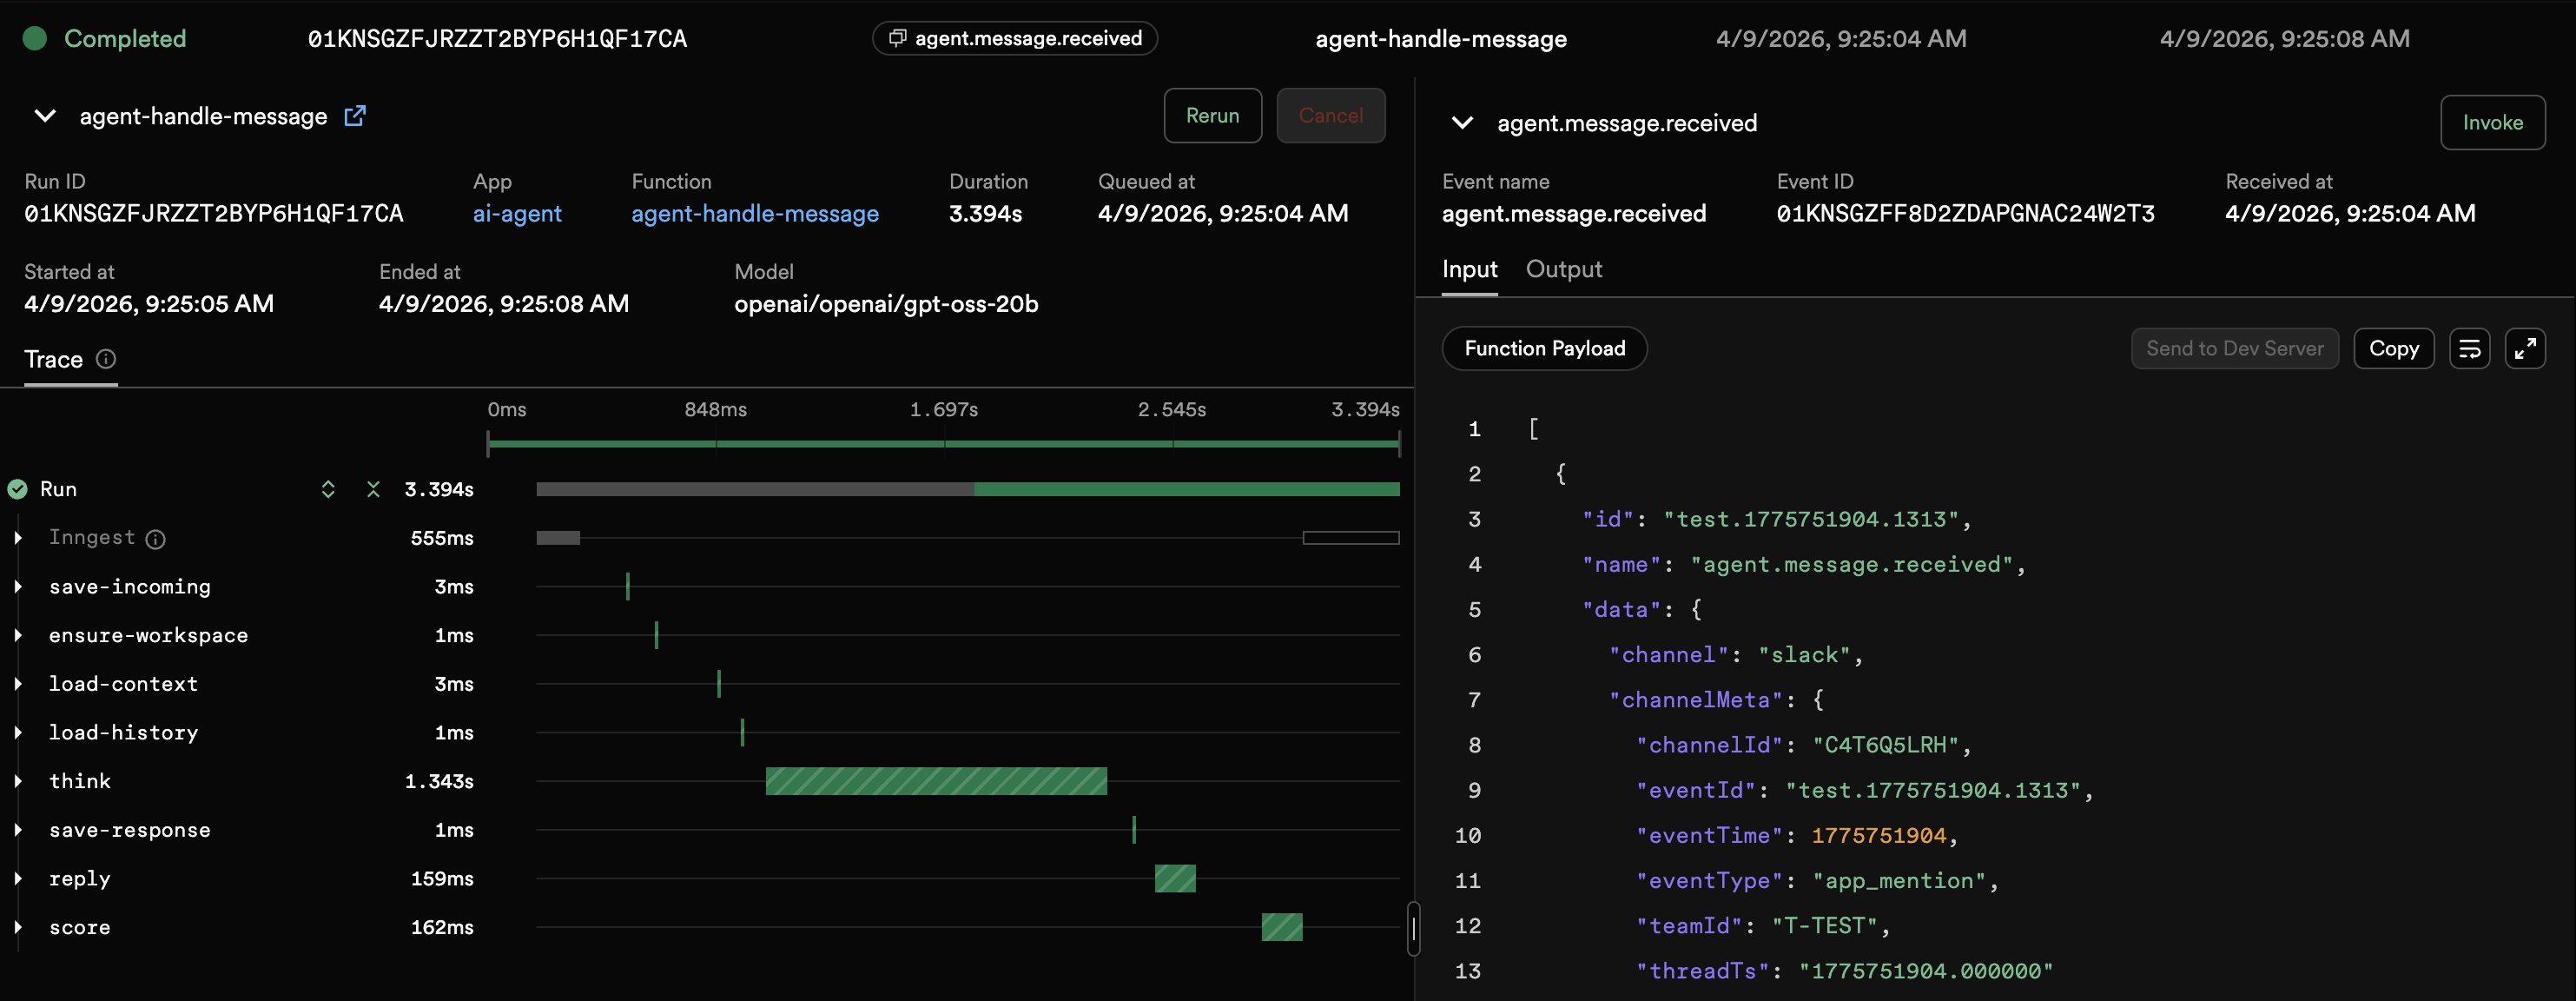
Task: Click the Trace info icon
Action: (106, 359)
